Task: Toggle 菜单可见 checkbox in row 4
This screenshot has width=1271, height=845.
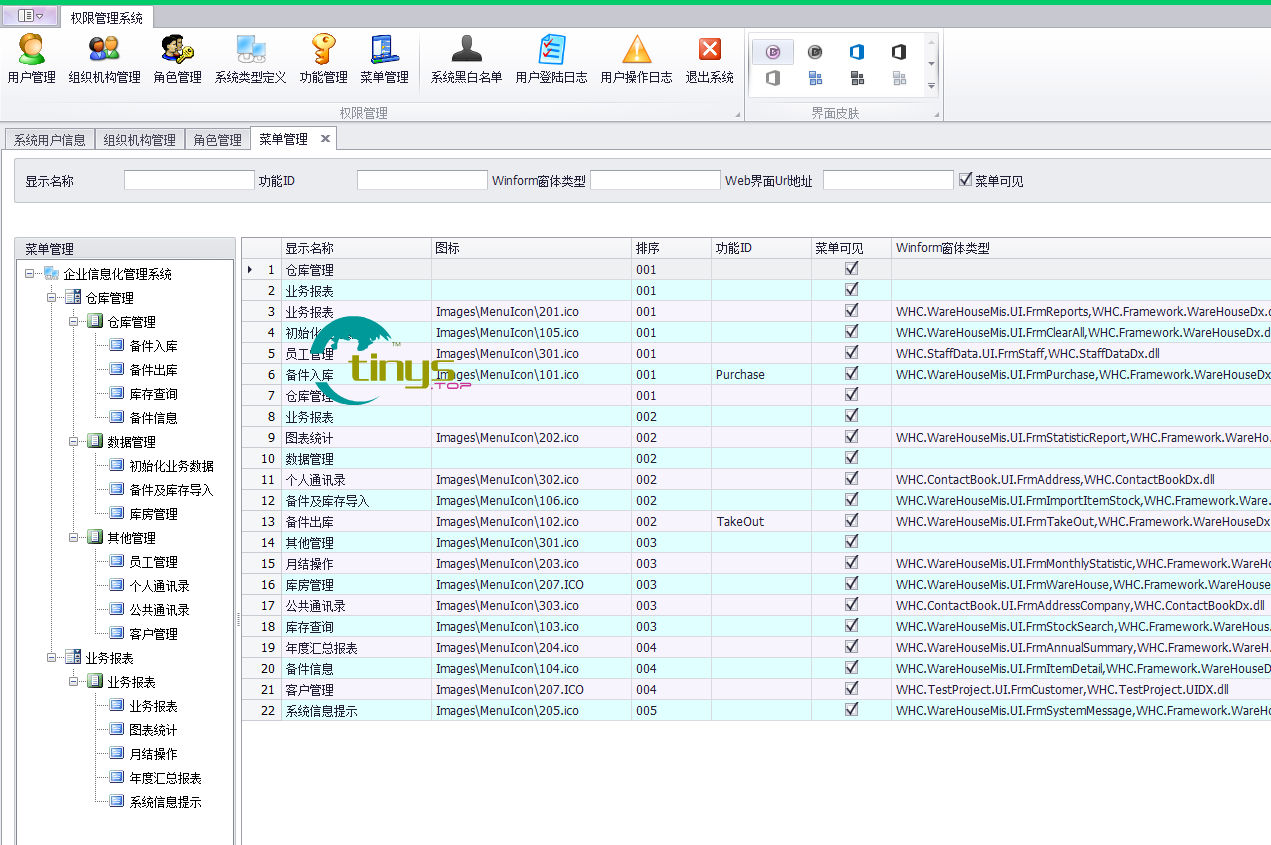Action: (851, 332)
